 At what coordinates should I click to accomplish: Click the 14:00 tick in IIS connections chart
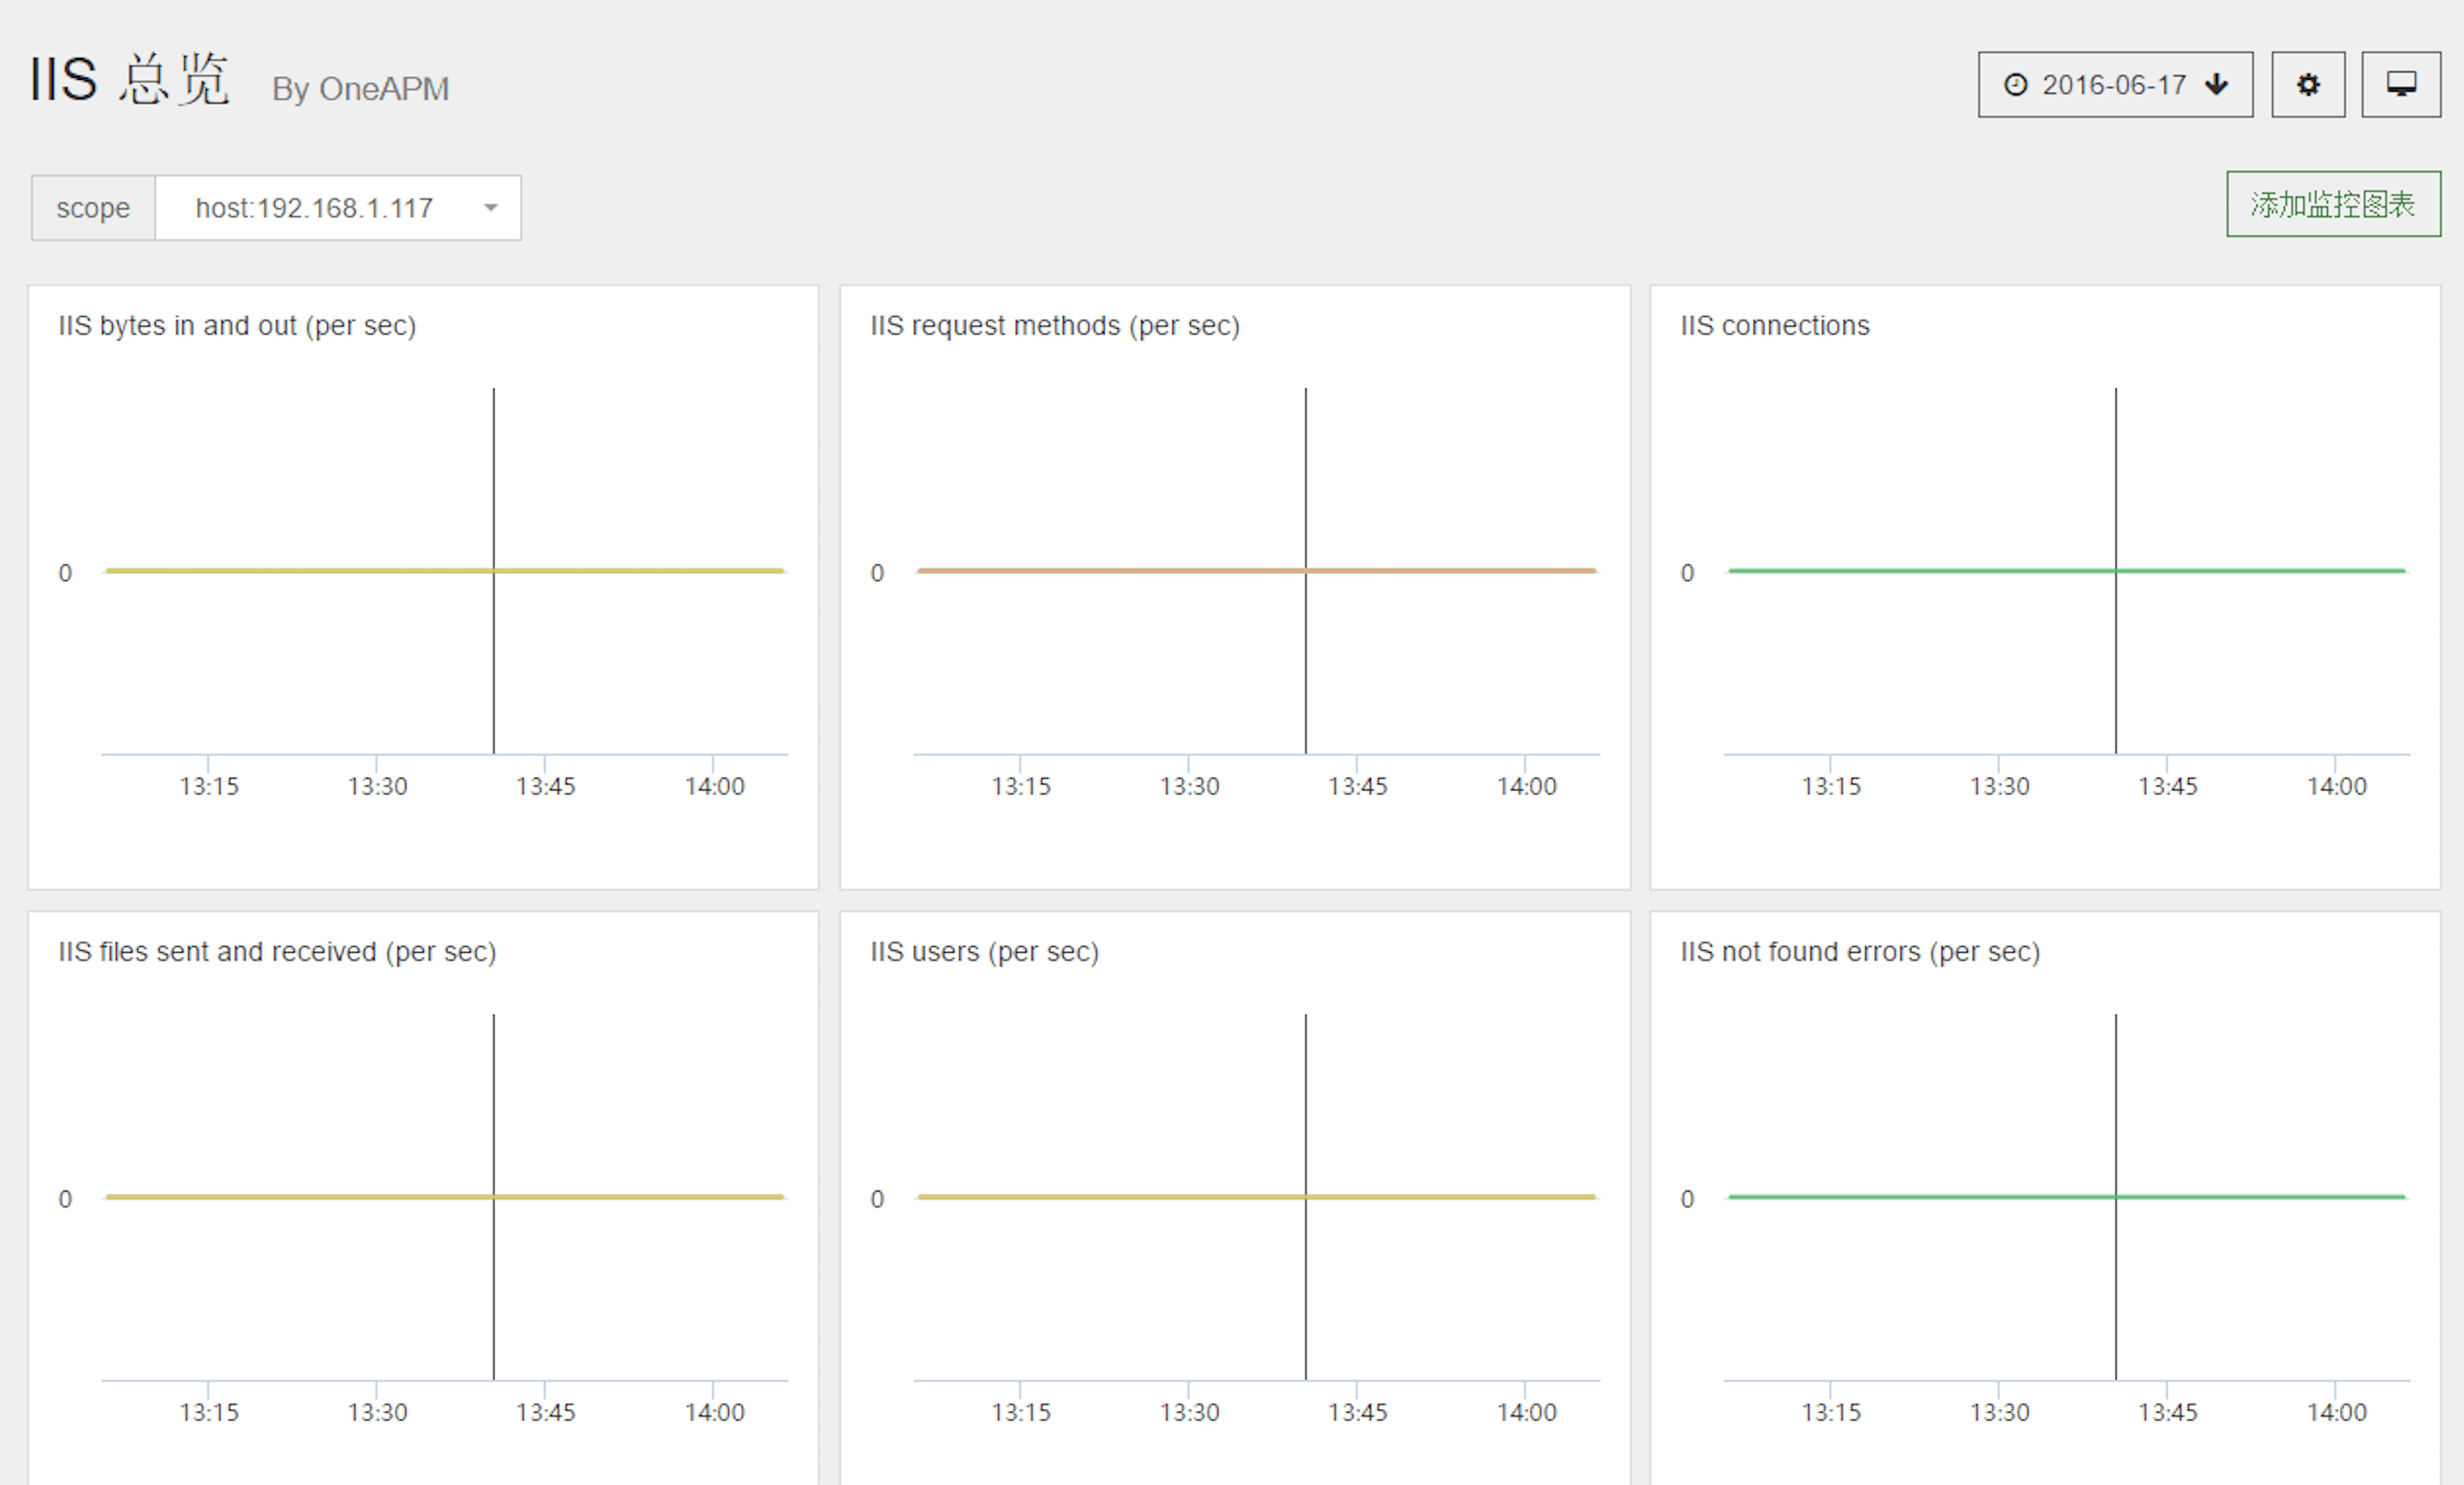(x=2337, y=786)
